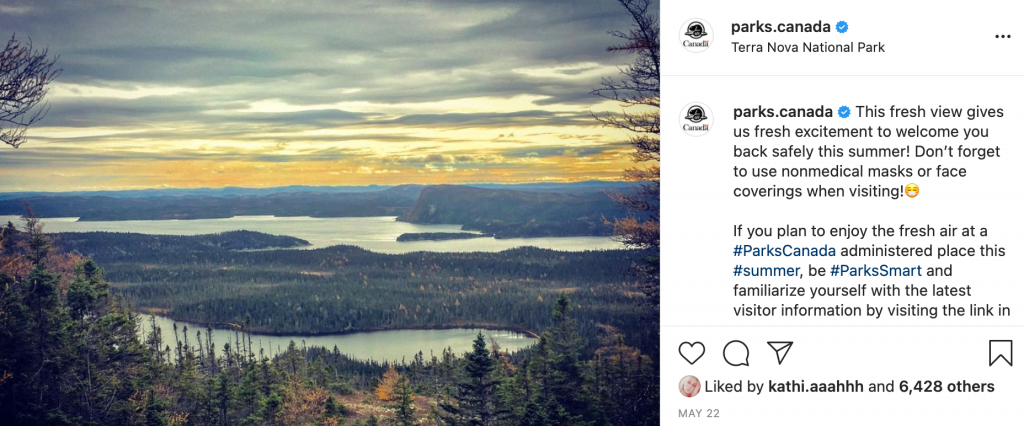Click verified badge next to header username

click(842, 27)
